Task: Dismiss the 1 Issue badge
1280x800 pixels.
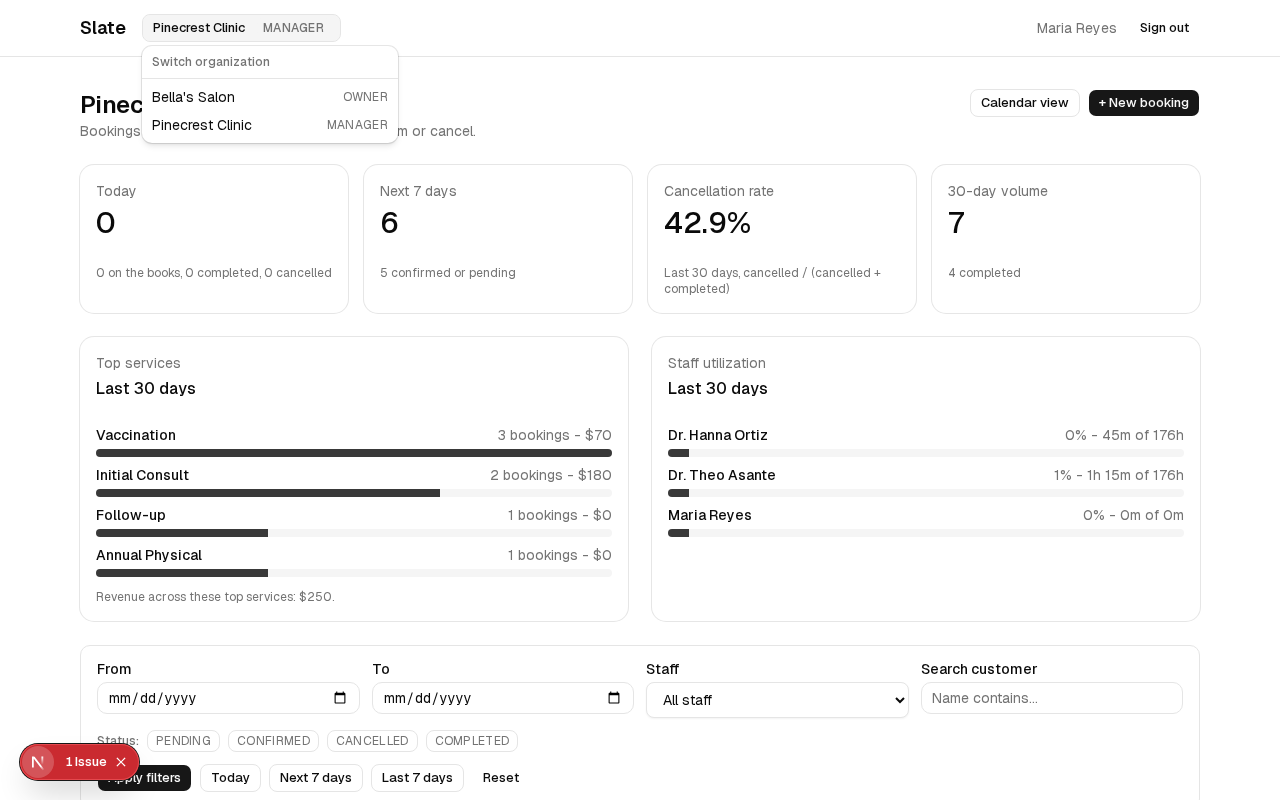Action: click(121, 762)
